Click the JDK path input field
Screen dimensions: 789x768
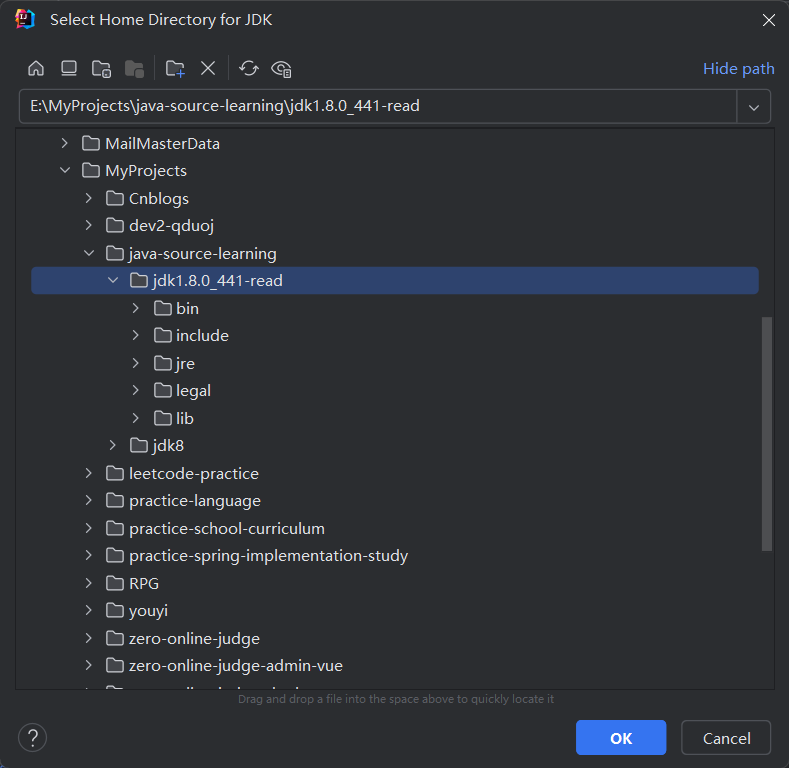pos(377,106)
